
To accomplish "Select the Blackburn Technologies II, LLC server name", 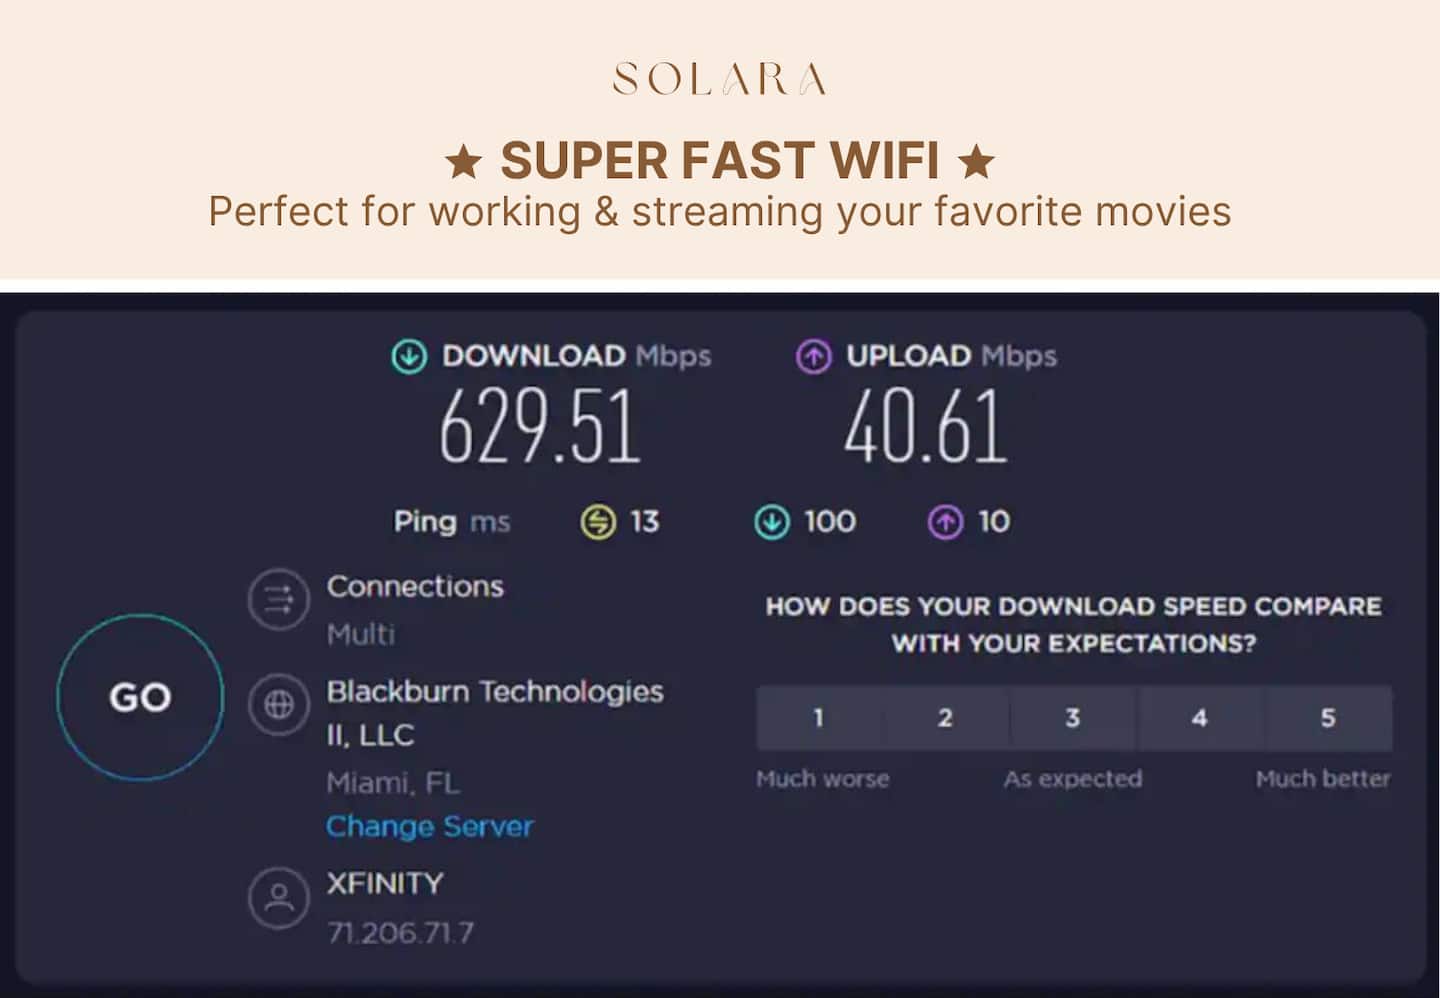I will coord(495,713).
